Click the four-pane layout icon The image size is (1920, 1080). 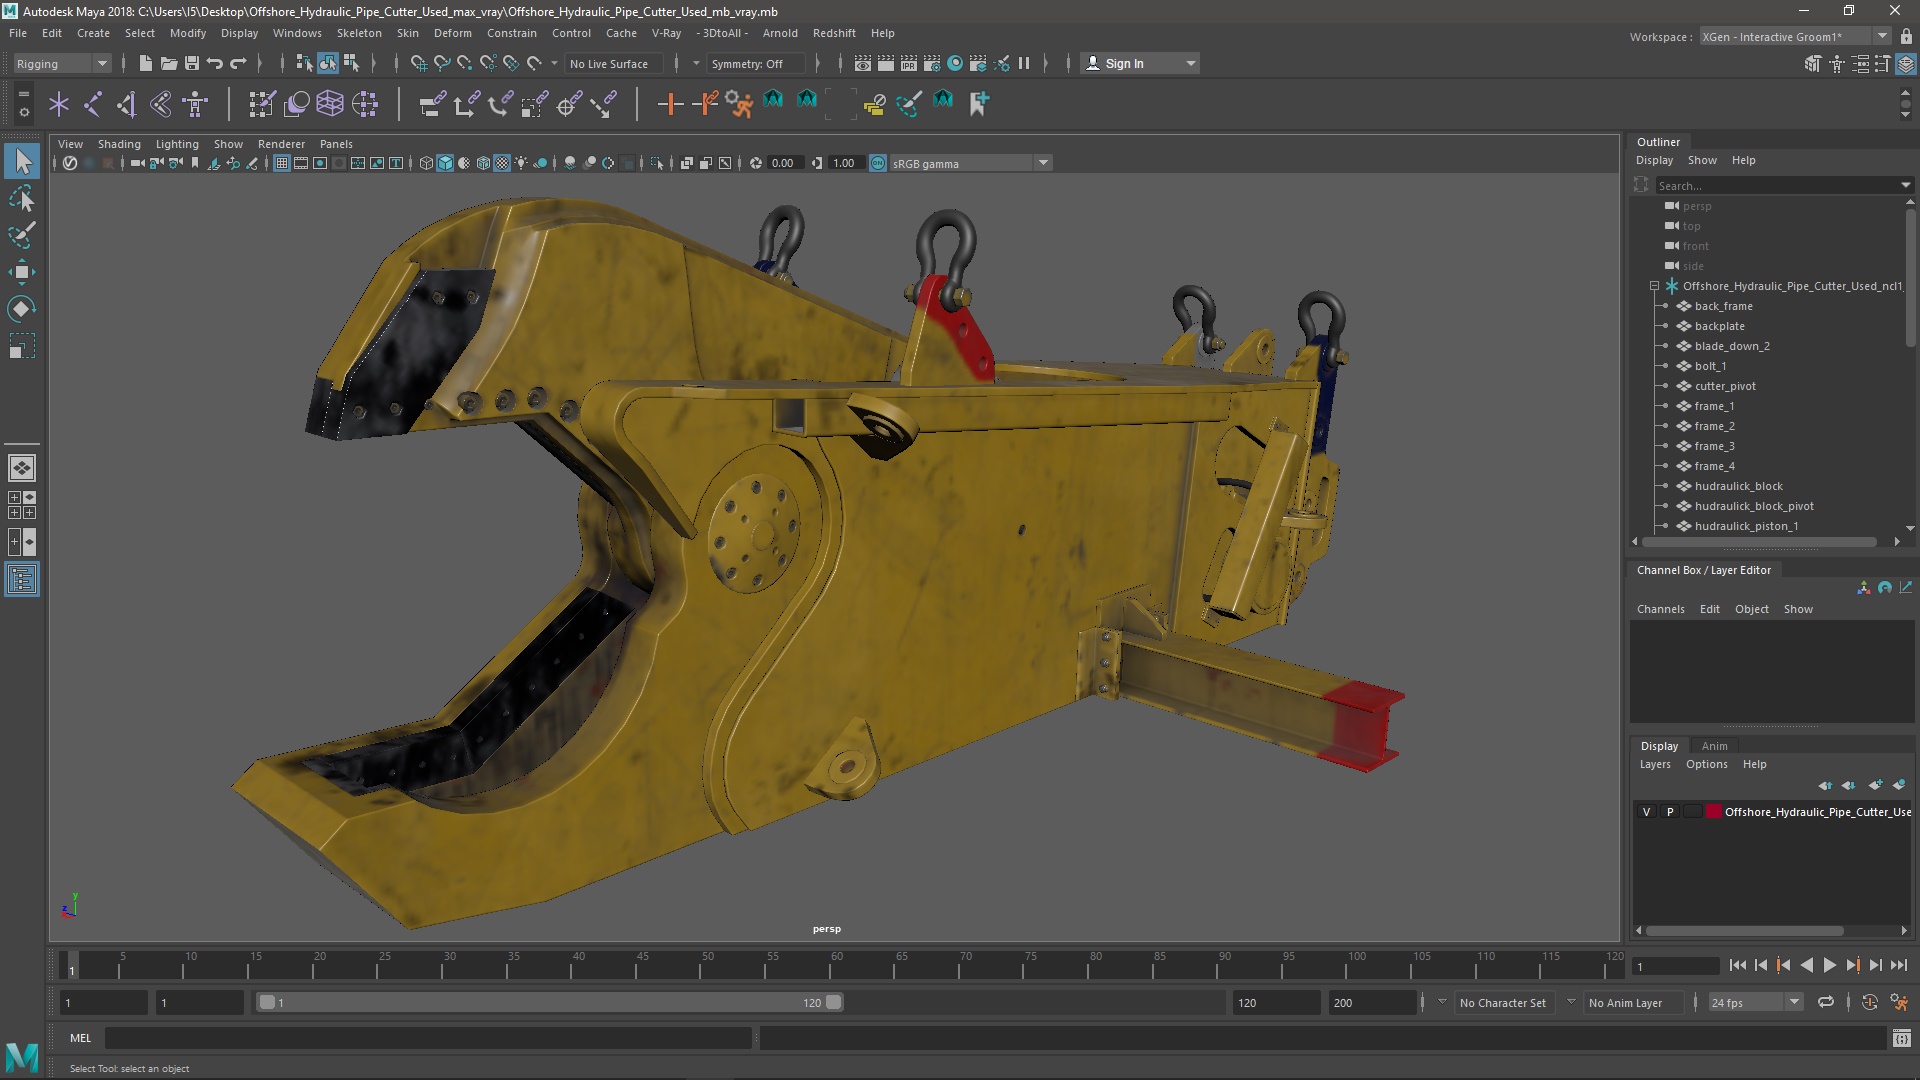22,504
